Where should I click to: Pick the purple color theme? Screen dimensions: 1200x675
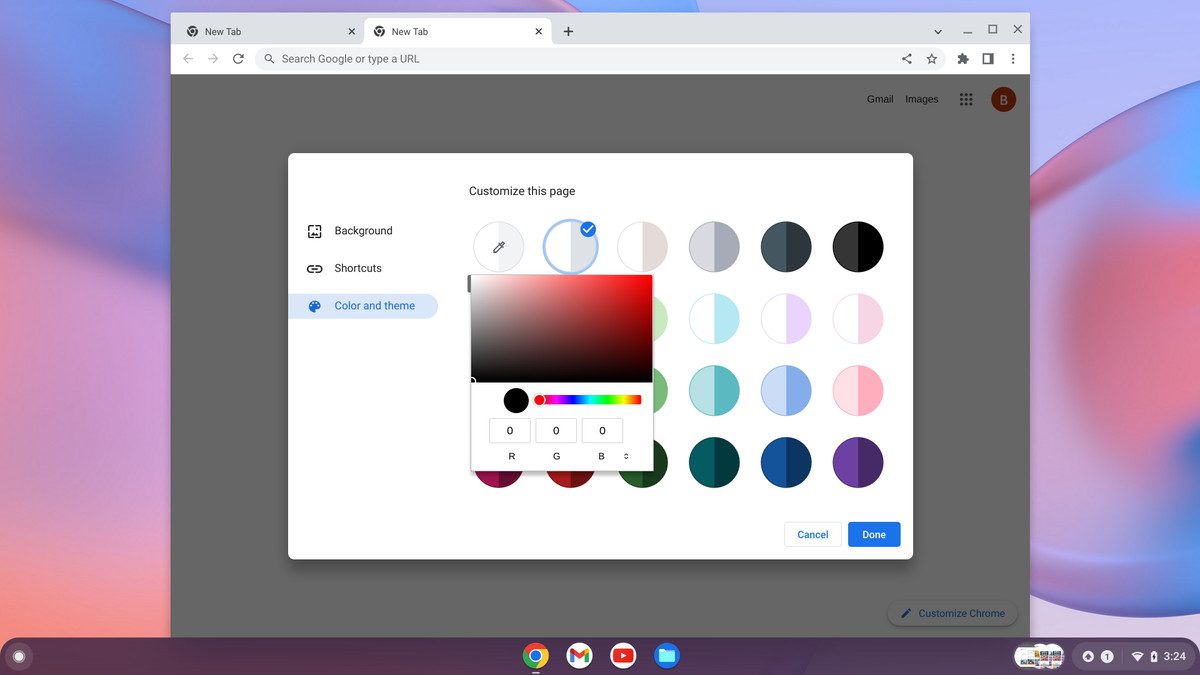tap(858, 463)
